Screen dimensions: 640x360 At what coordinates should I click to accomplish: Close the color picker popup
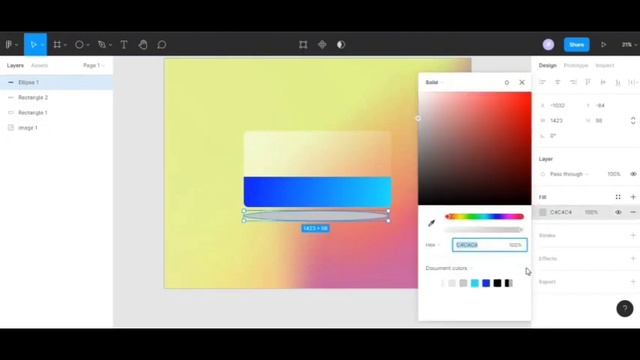tap(522, 82)
